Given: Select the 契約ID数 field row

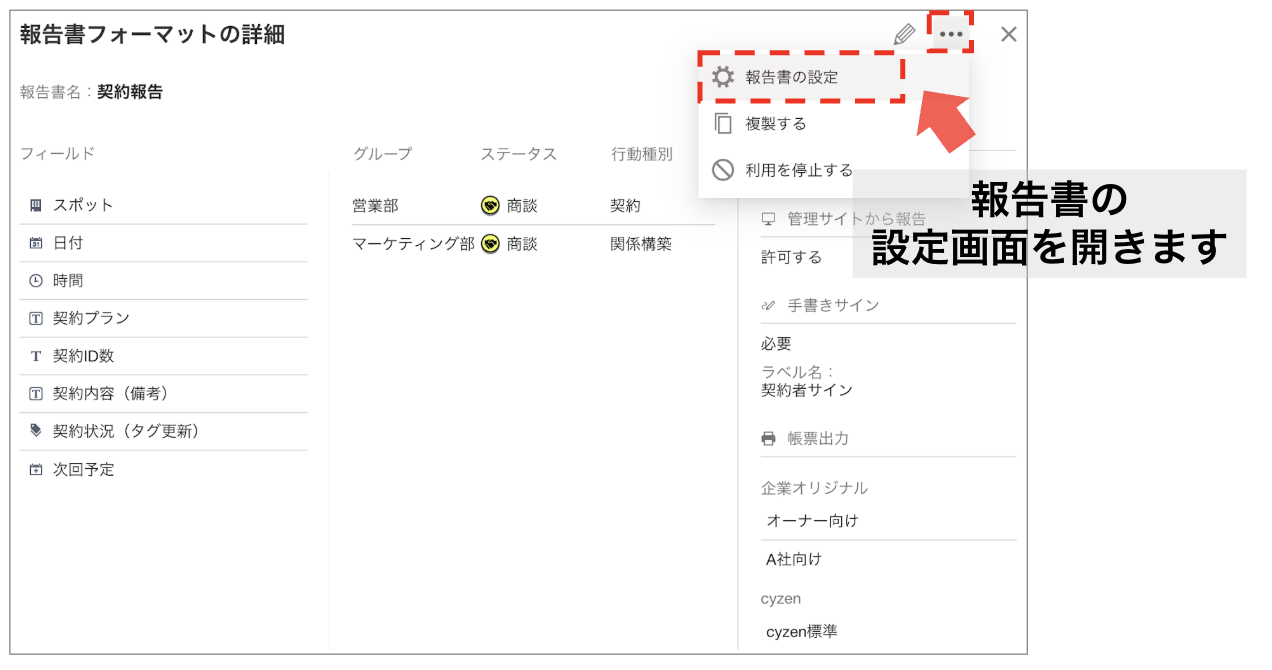Looking at the screenshot, I should tap(163, 356).
